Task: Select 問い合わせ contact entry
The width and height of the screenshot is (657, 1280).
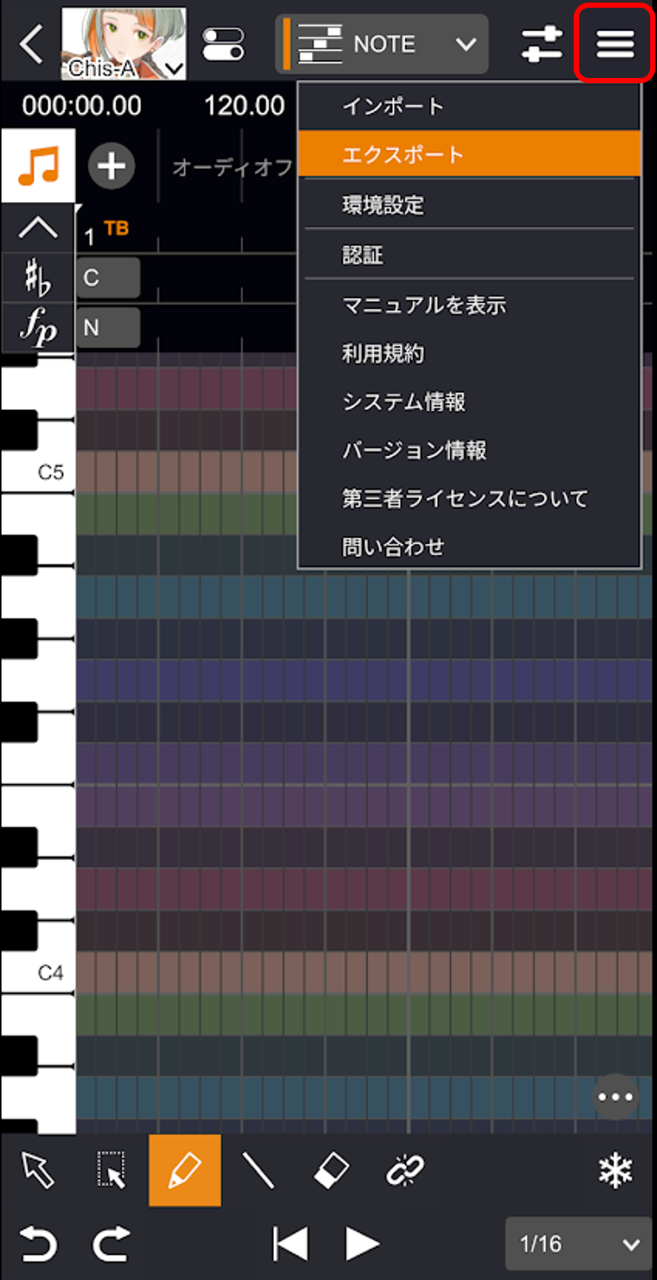Action: point(469,546)
